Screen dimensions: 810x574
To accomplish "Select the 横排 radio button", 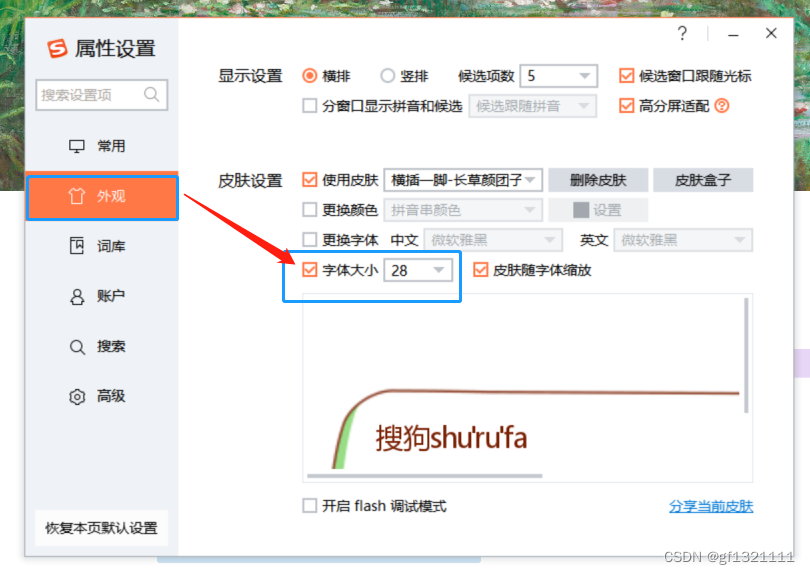I will (x=309, y=76).
